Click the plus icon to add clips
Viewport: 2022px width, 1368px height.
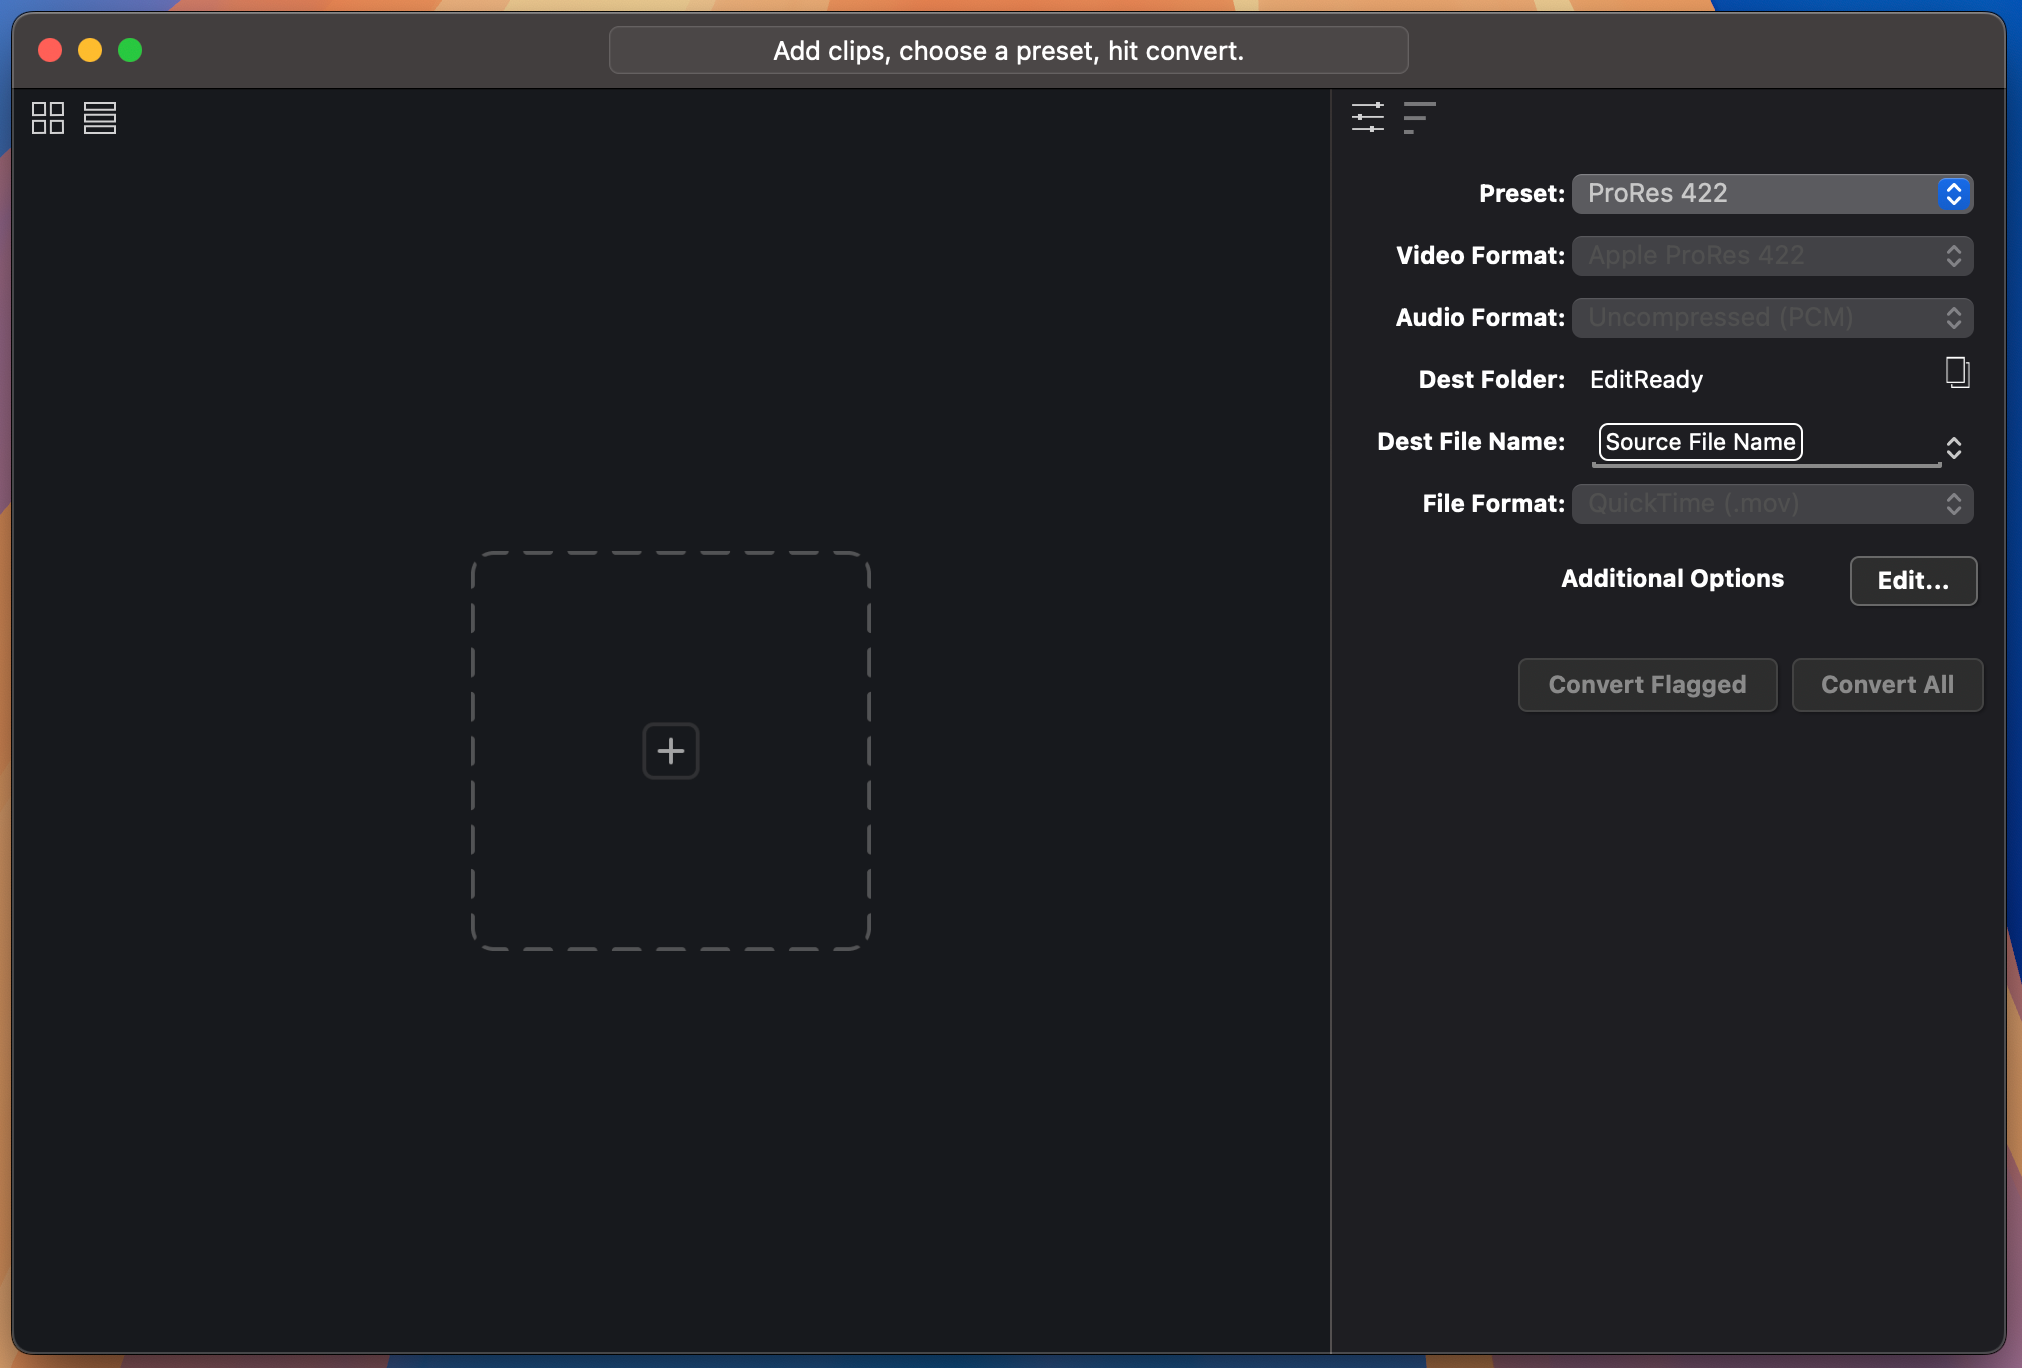pyautogui.click(x=669, y=750)
